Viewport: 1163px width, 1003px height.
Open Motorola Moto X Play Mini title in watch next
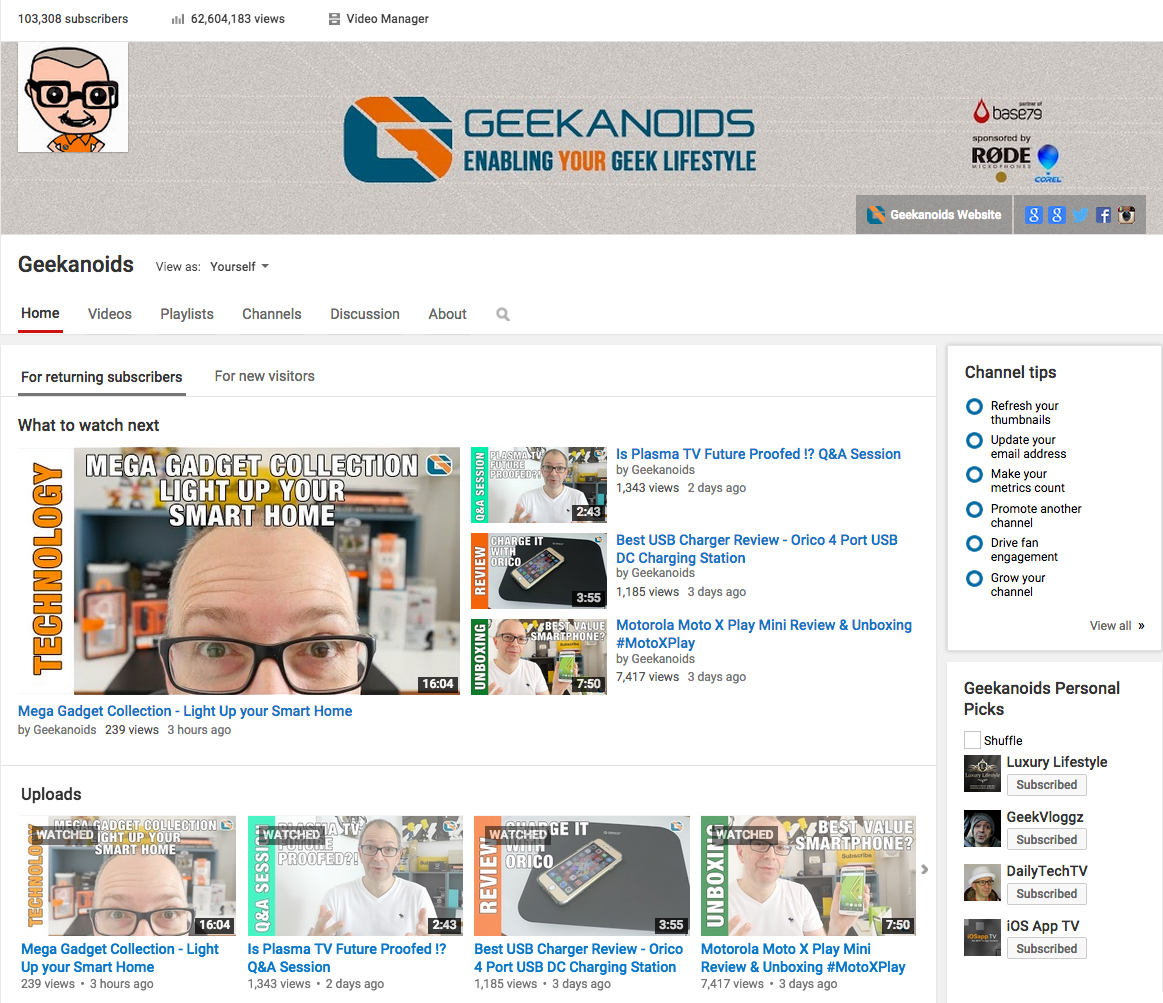764,634
